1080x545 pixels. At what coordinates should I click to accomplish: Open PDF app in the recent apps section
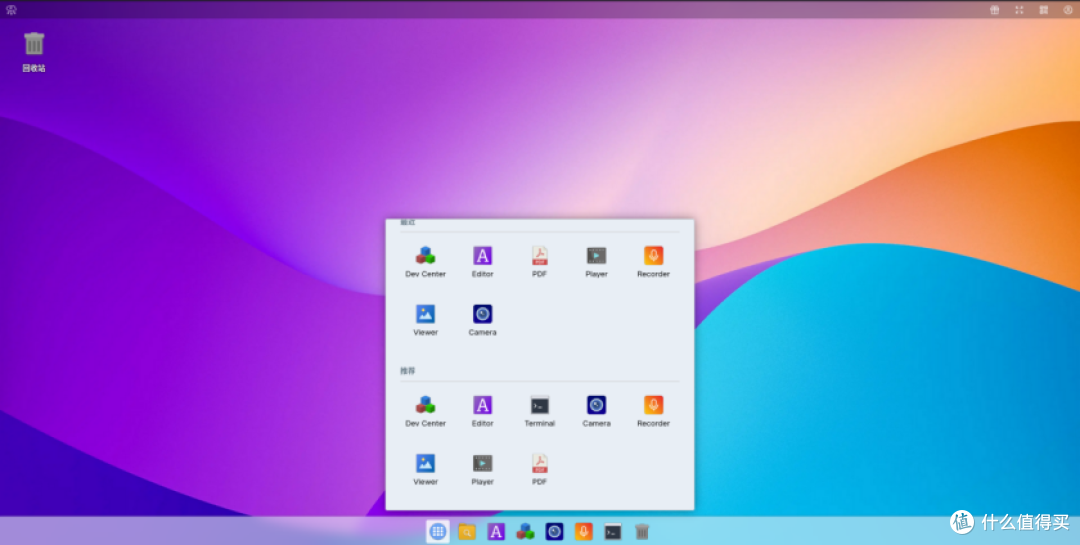(x=539, y=262)
